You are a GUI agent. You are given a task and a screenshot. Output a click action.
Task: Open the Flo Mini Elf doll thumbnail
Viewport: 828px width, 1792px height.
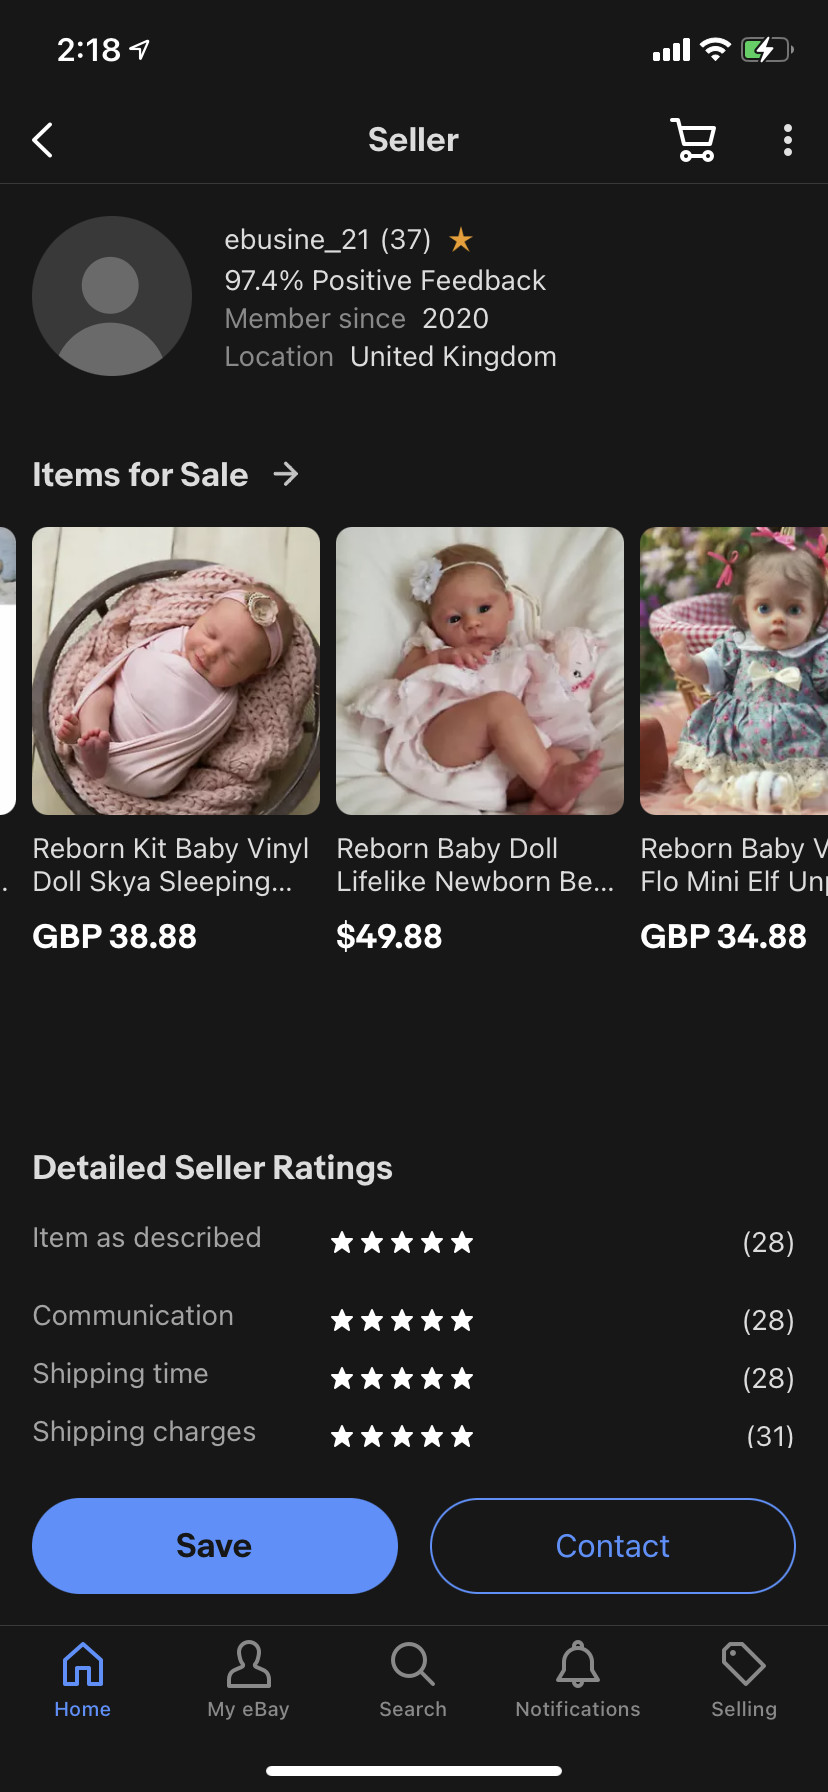click(x=734, y=670)
